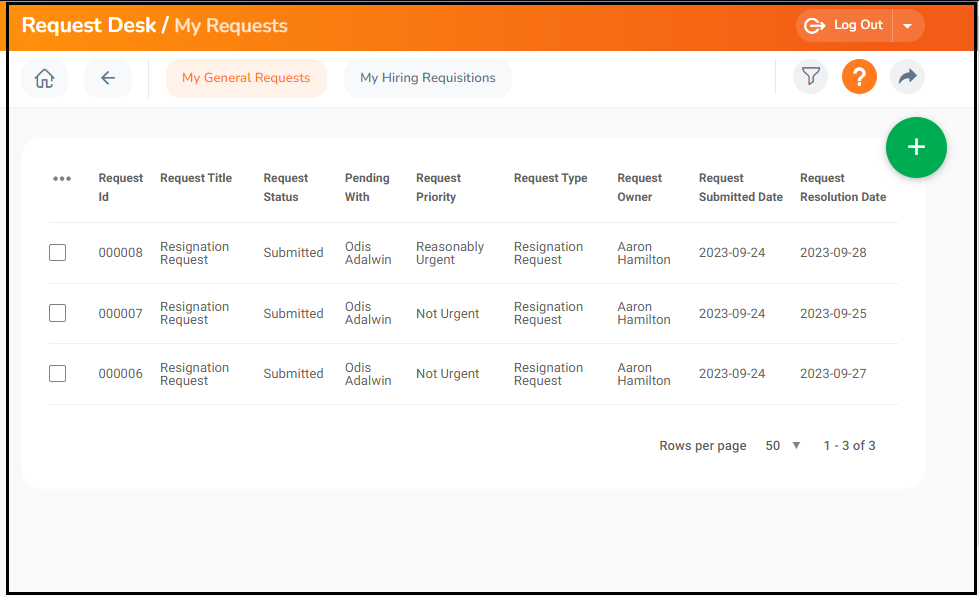Open the filter icon

811,76
